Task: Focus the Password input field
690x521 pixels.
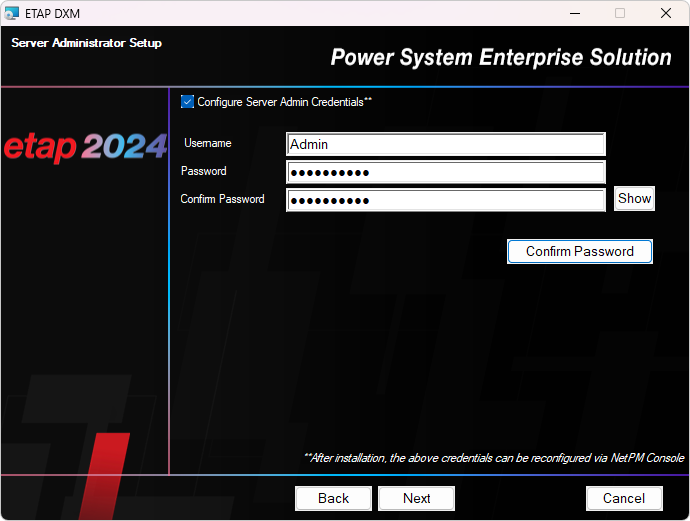Action: (446, 172)
